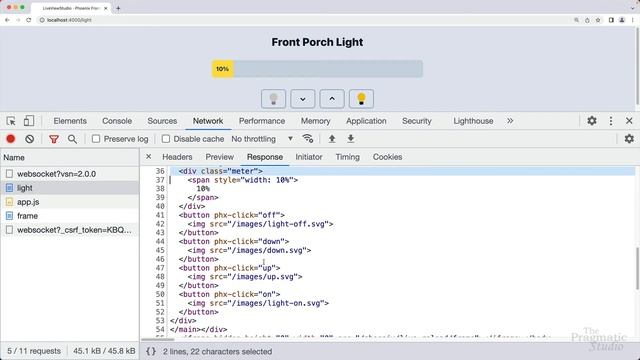Turn the porch light fully on
640x360 pixels.
[x=361, y=99]
